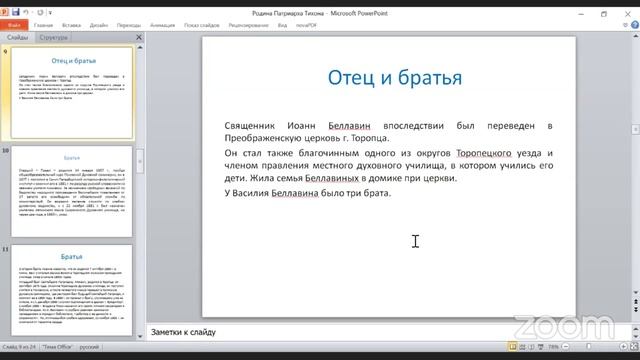
Task: Click the PowerPoint application icon in title bar
Action: tap(4, 12)
